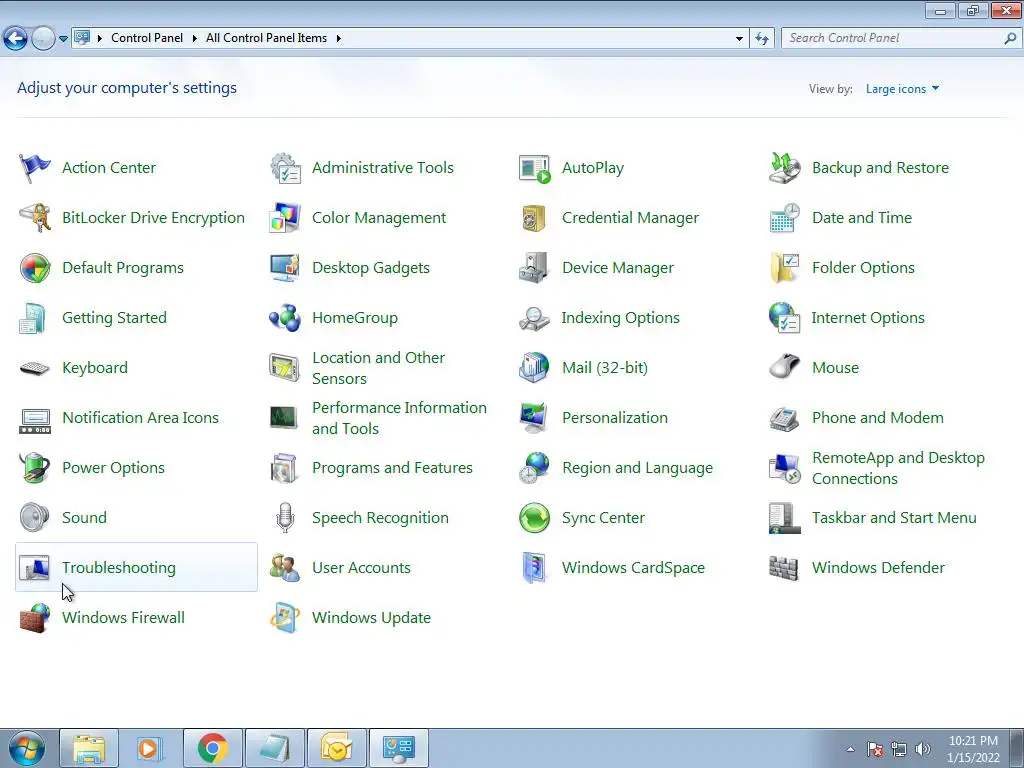Click the HomeGroup spheres icon
The image size is (1024, 768).
click(285, 318)
